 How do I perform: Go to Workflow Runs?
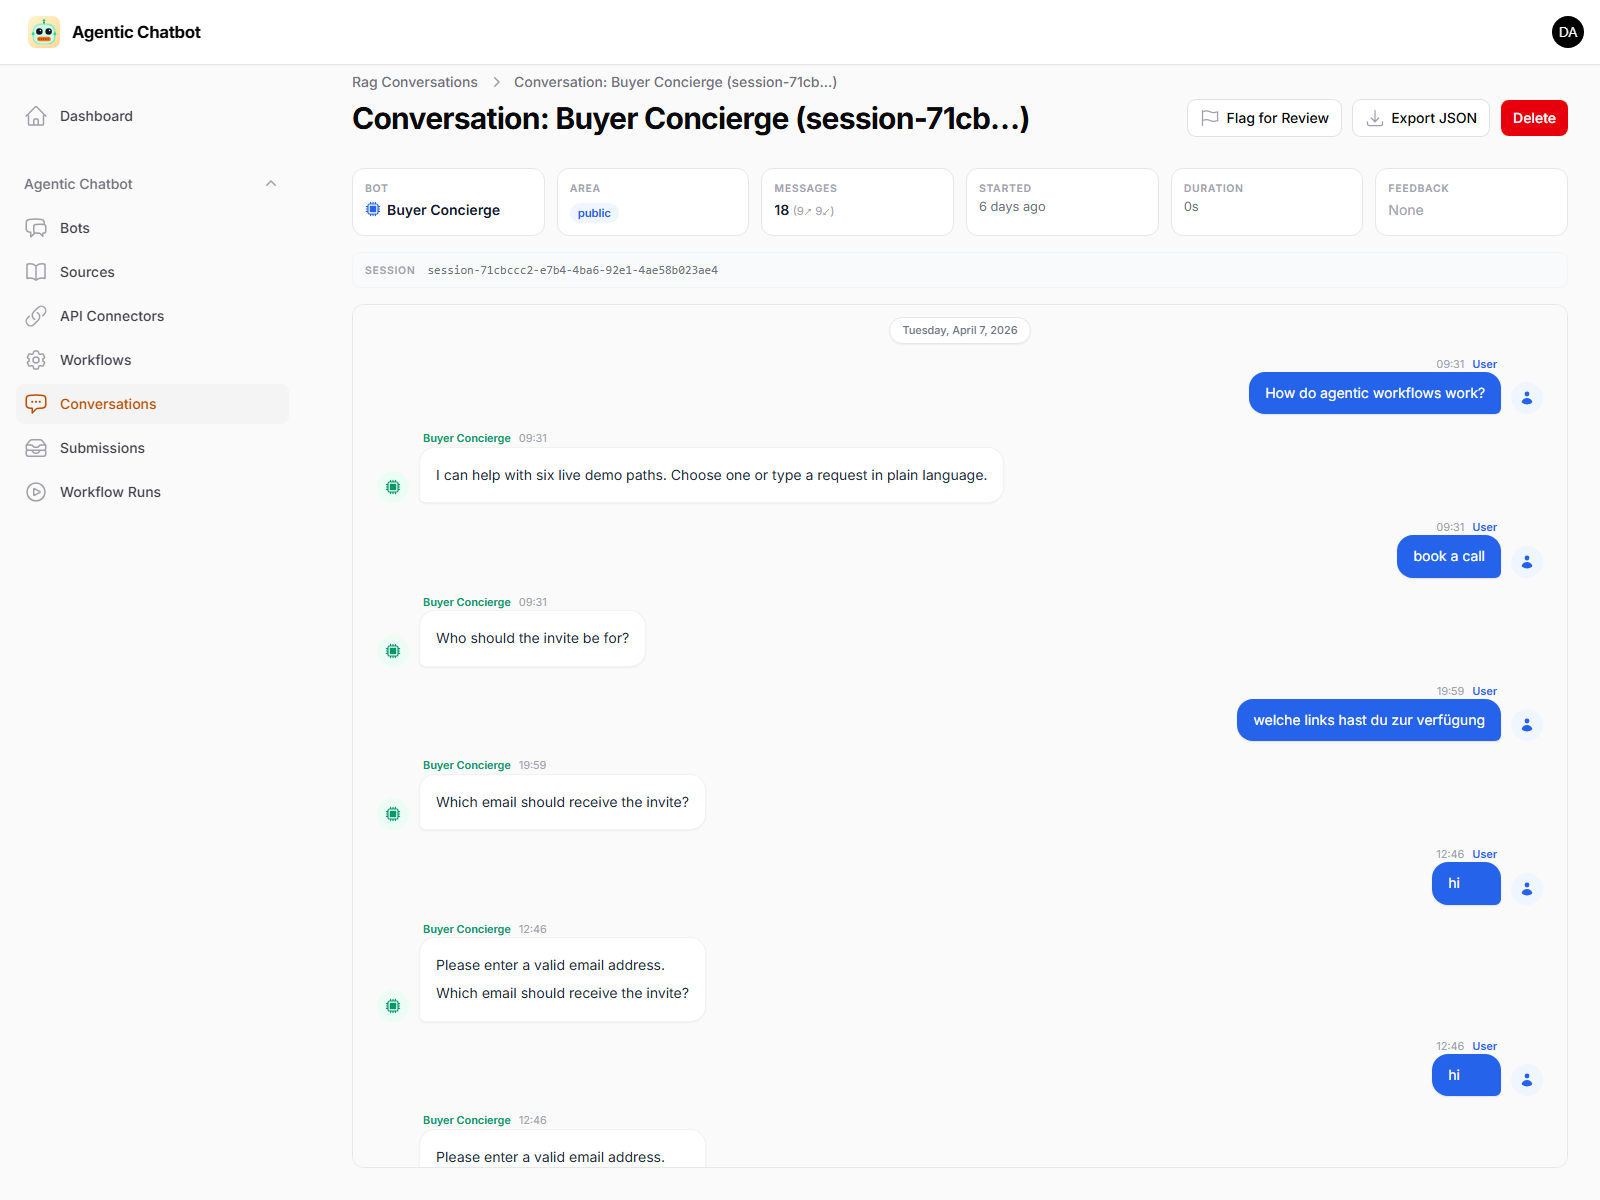pyautogui.click(x=152, y=492)
